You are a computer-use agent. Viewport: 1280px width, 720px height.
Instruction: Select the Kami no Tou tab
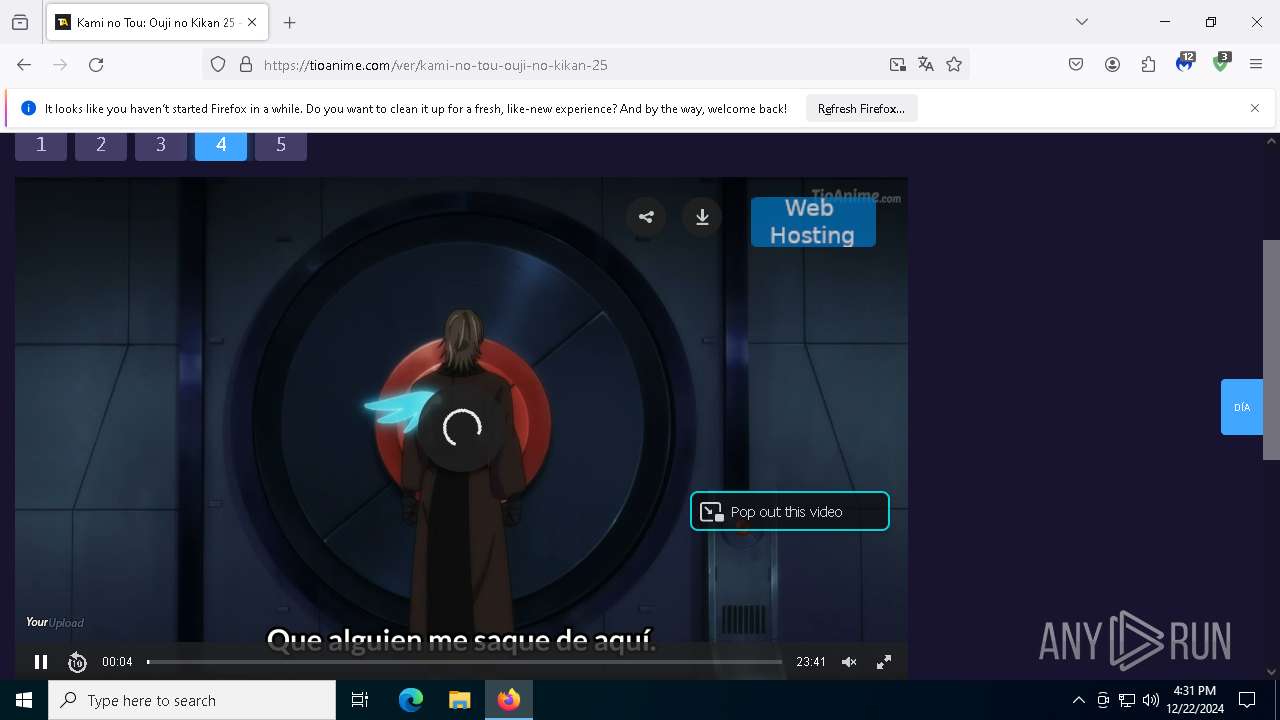(156, 22)
